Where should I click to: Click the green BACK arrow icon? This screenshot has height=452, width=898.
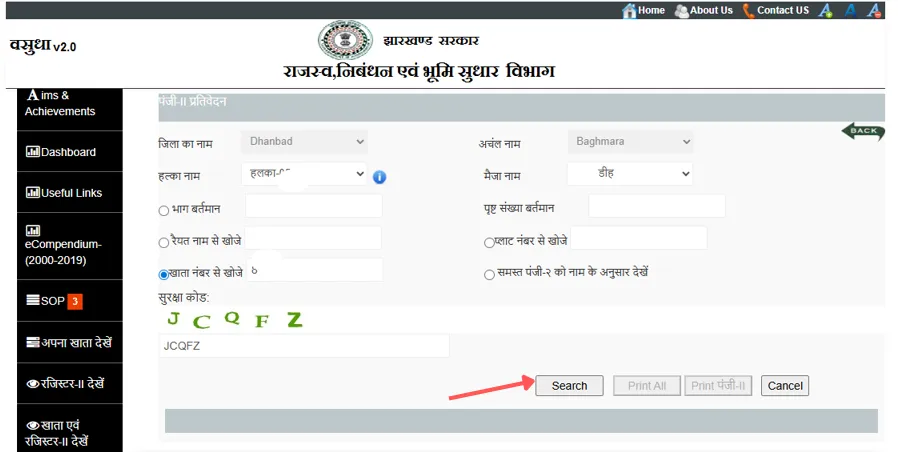pos(863,131)
